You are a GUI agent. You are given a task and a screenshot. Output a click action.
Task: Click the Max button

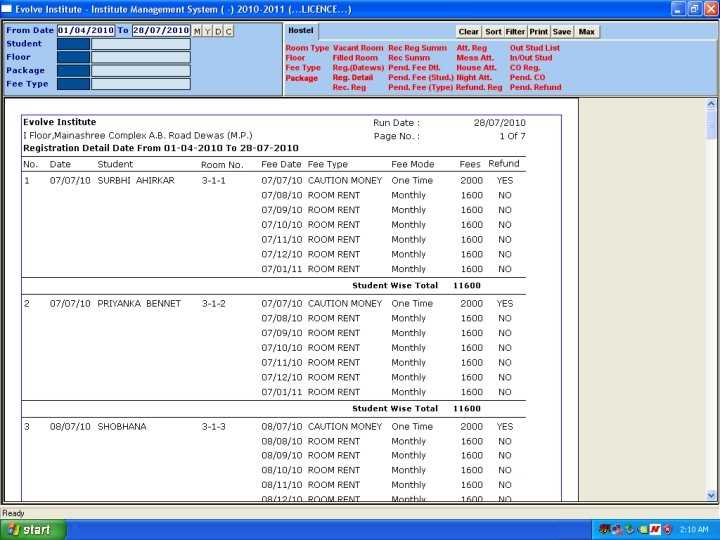coord(587,32)
